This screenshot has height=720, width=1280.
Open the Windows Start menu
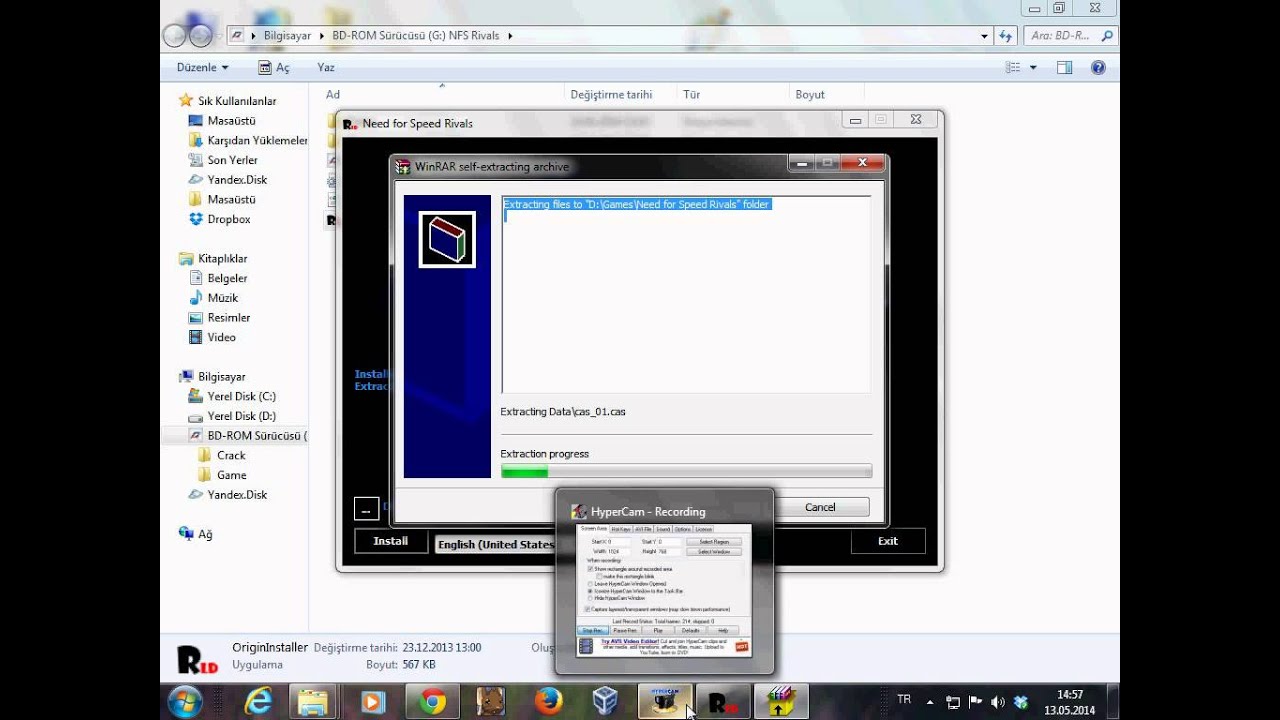coord(185,702)
